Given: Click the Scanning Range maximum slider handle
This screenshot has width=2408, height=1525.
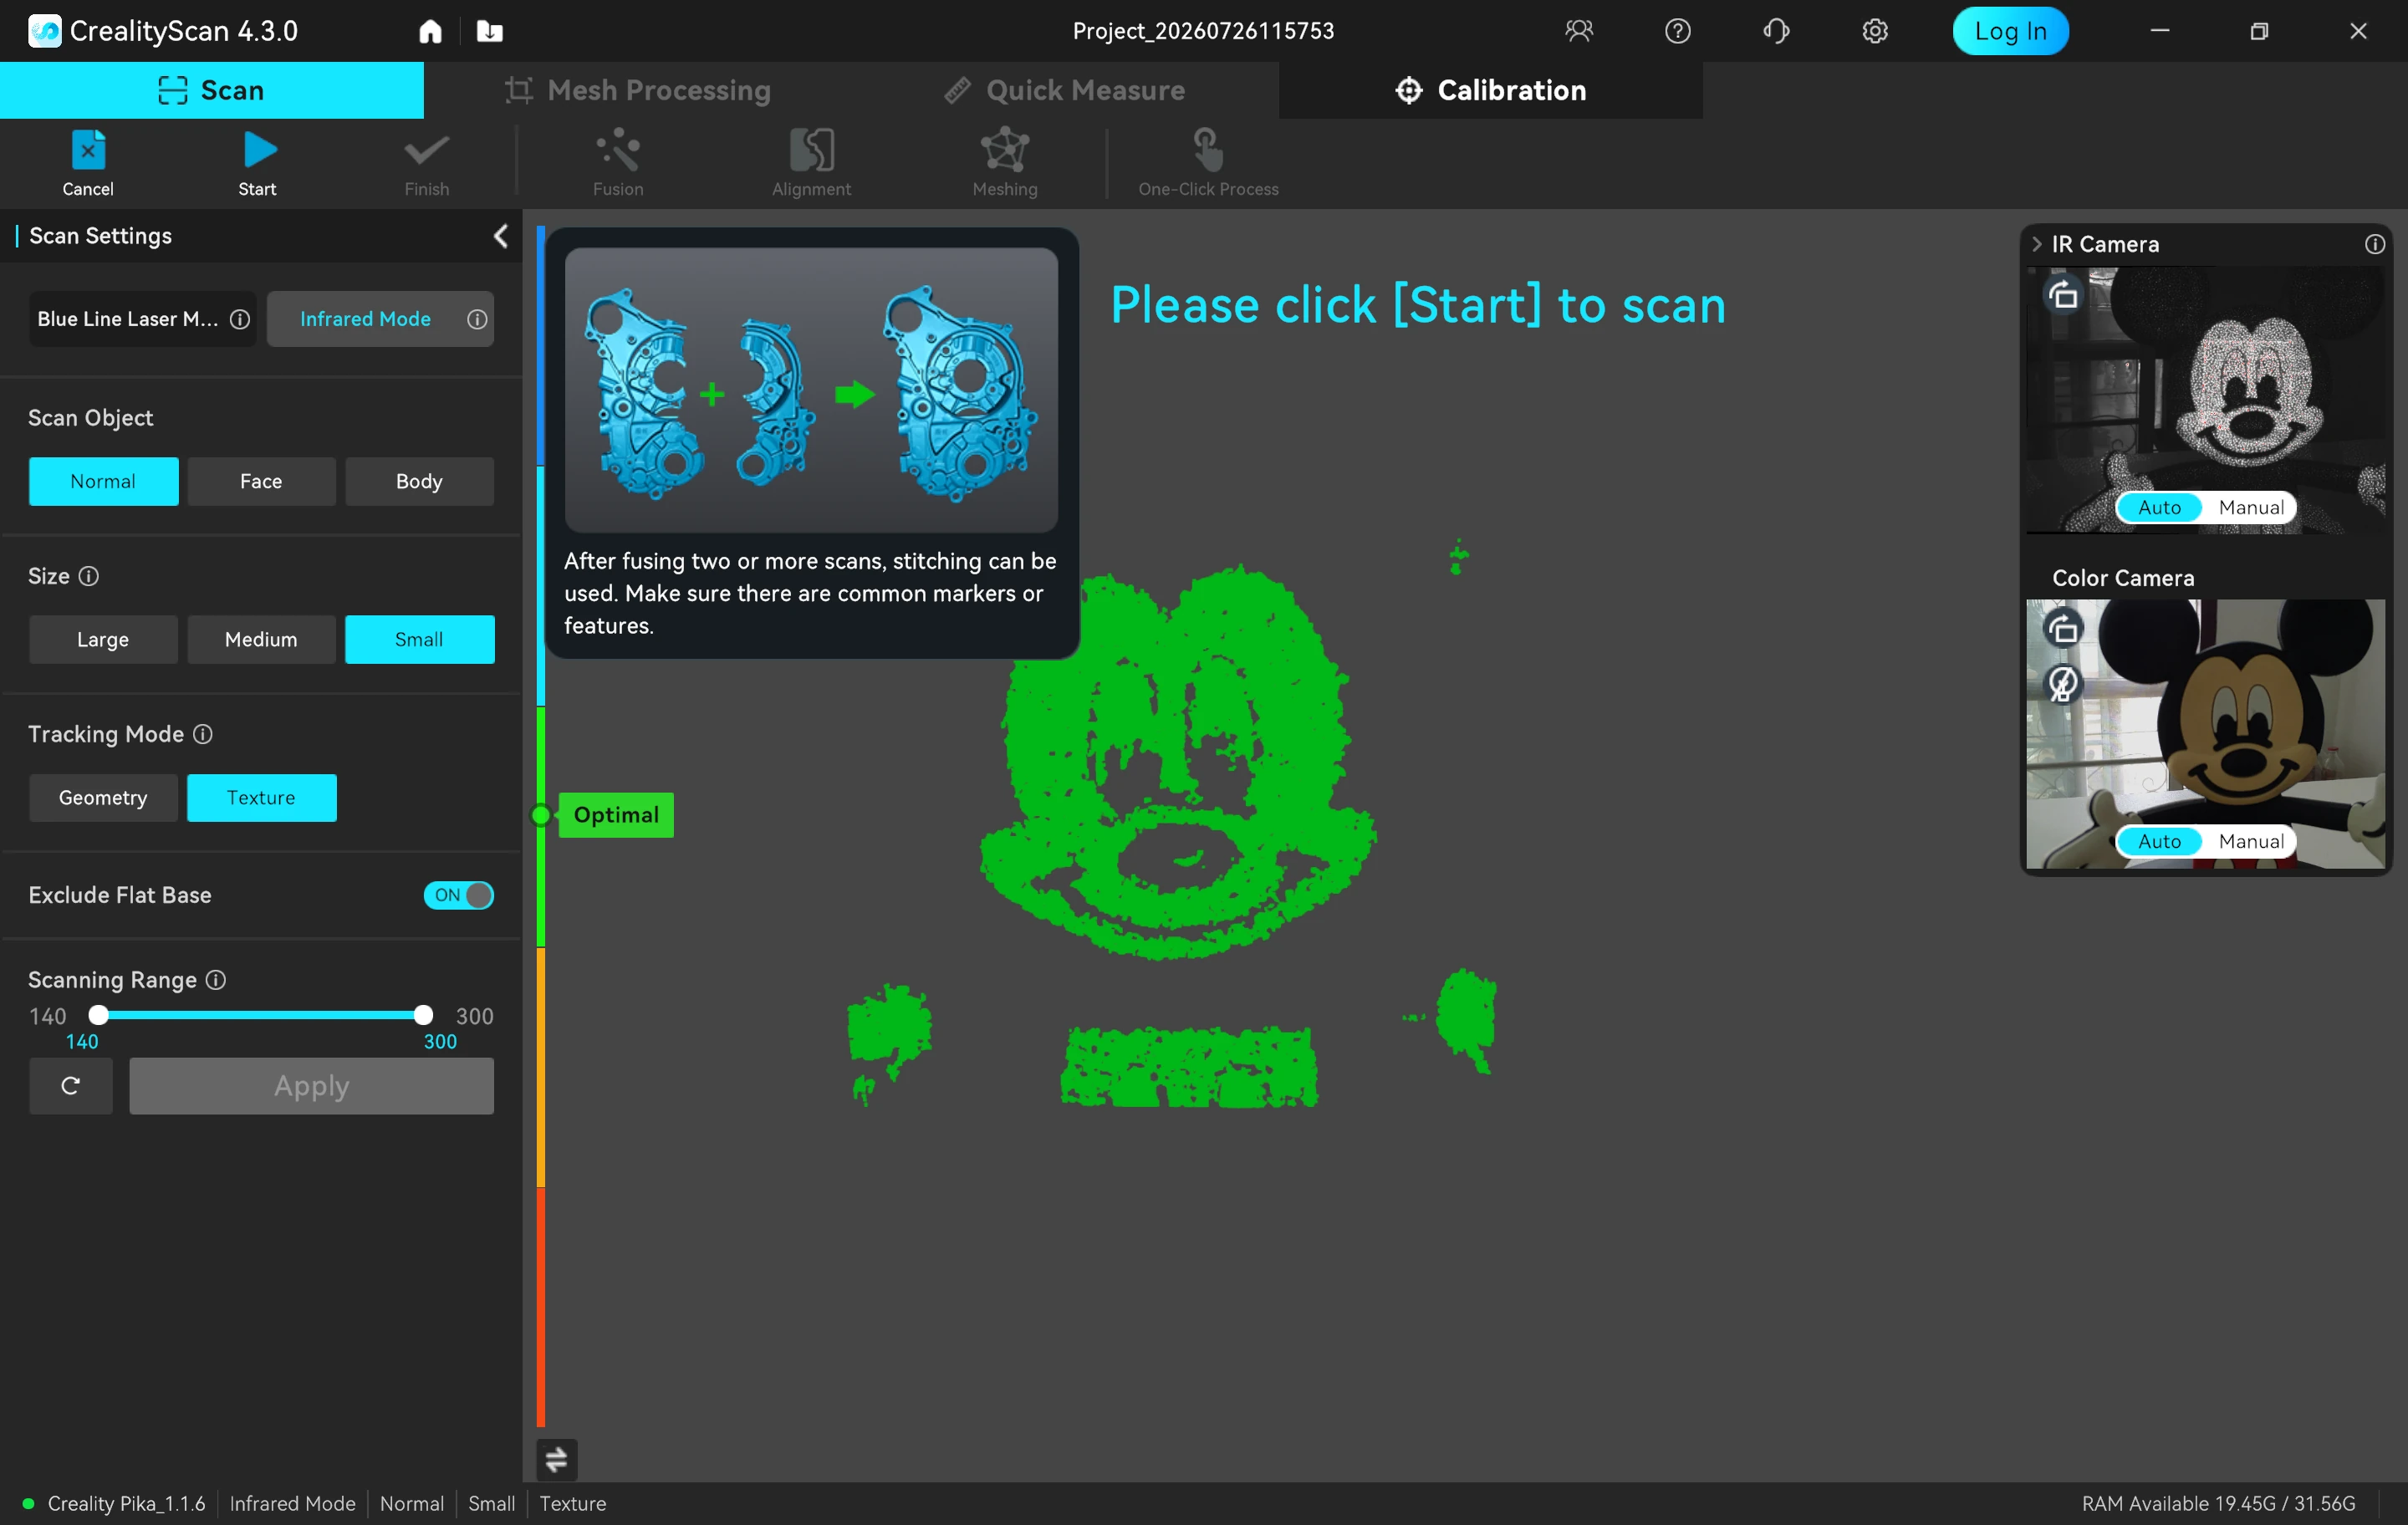Looking at the screenshot, I should click(423, 1015).
